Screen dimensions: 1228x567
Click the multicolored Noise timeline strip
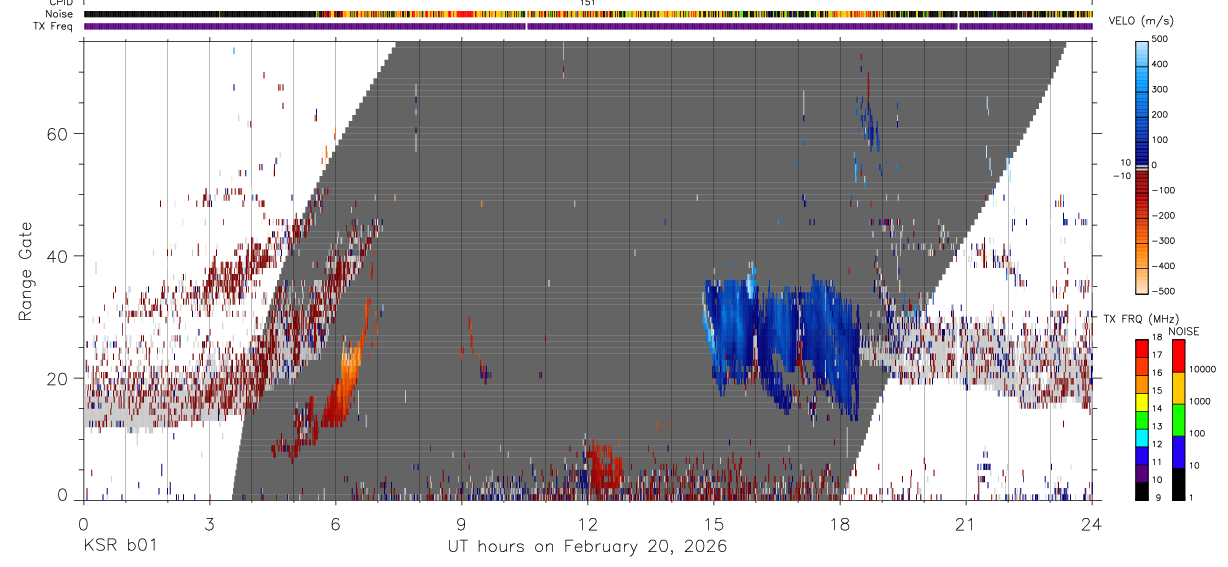pos(588,14)
